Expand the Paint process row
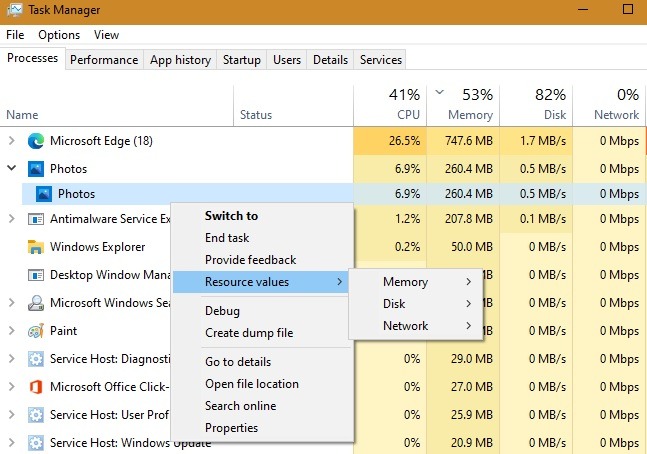Image resolution: width=647 pixels, height=454 pixels. 12,331
